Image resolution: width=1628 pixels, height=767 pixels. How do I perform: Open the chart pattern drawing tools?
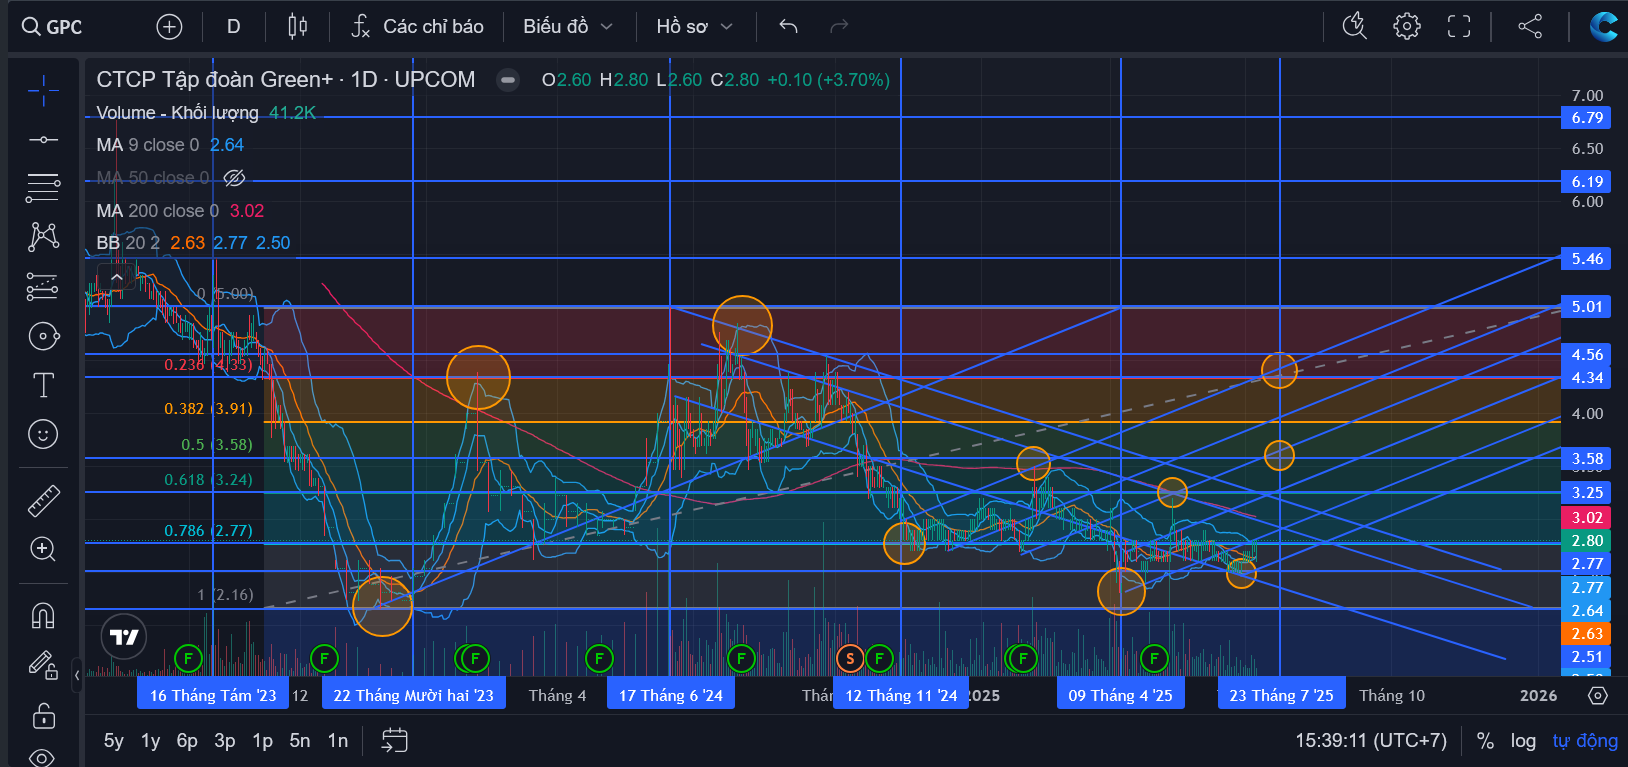43,237
